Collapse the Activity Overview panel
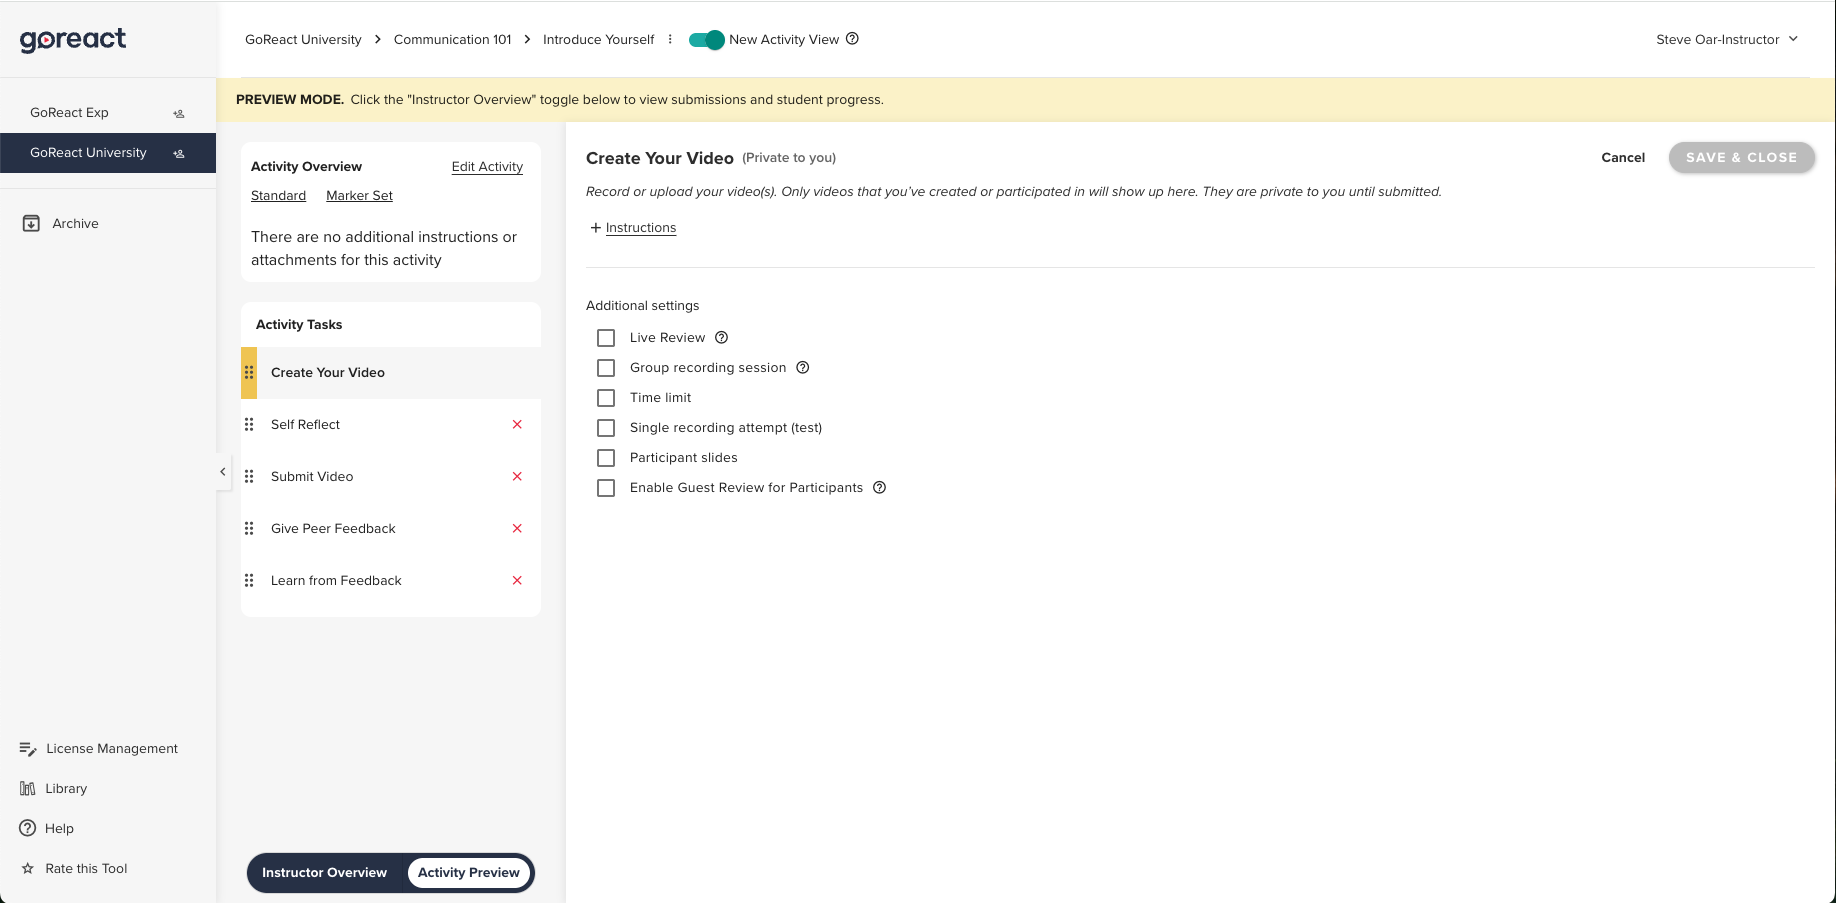 pyautogui.click(x=223, y=471)
